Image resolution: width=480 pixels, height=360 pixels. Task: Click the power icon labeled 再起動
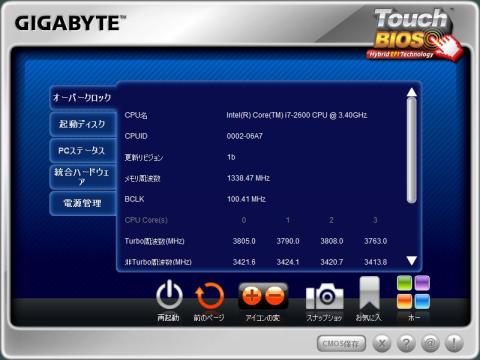169,295
